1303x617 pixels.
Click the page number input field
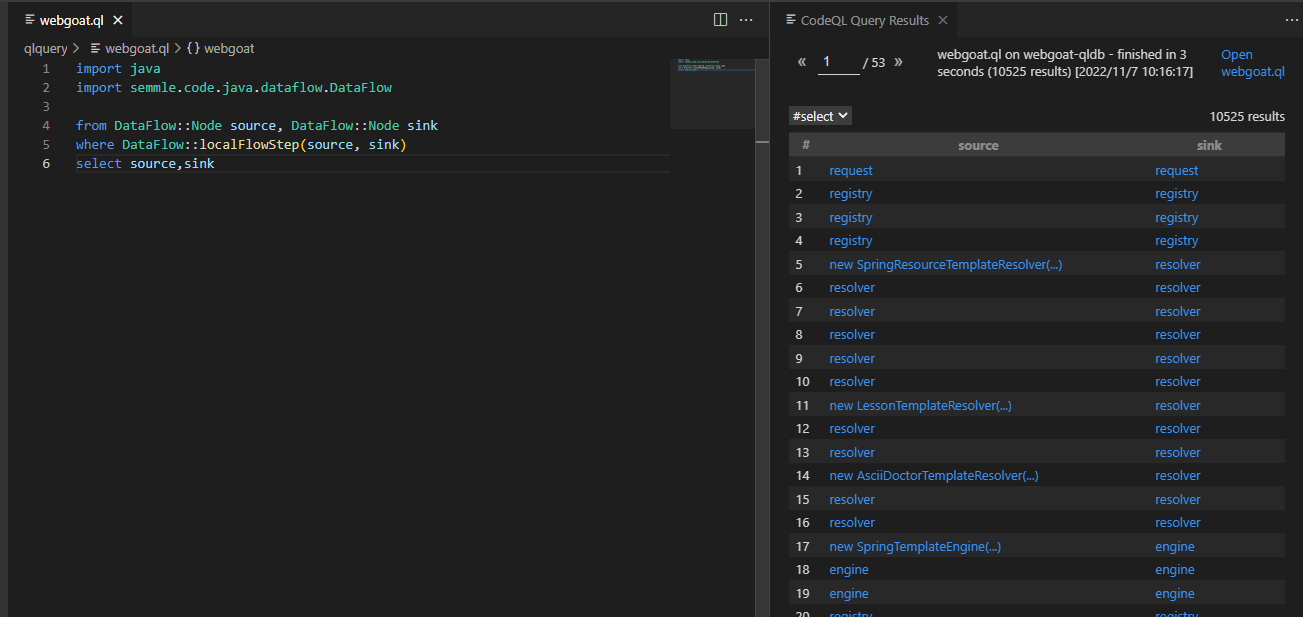(x=838, y=62)
